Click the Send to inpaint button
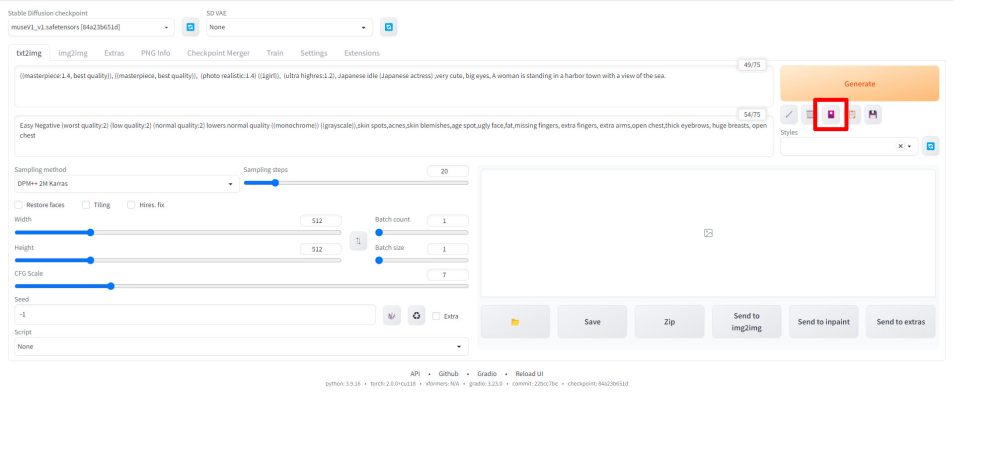The width and height of the screenshot is (1000, 462). tap(823, 322)
